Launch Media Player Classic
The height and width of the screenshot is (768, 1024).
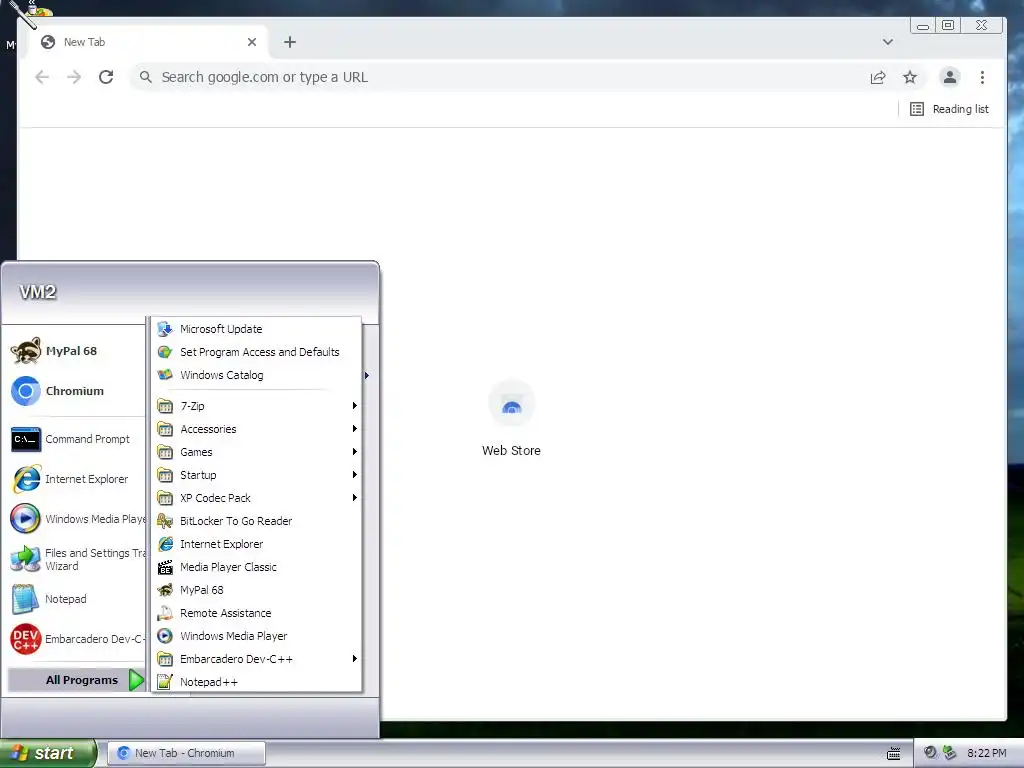[x=256, y=567]
